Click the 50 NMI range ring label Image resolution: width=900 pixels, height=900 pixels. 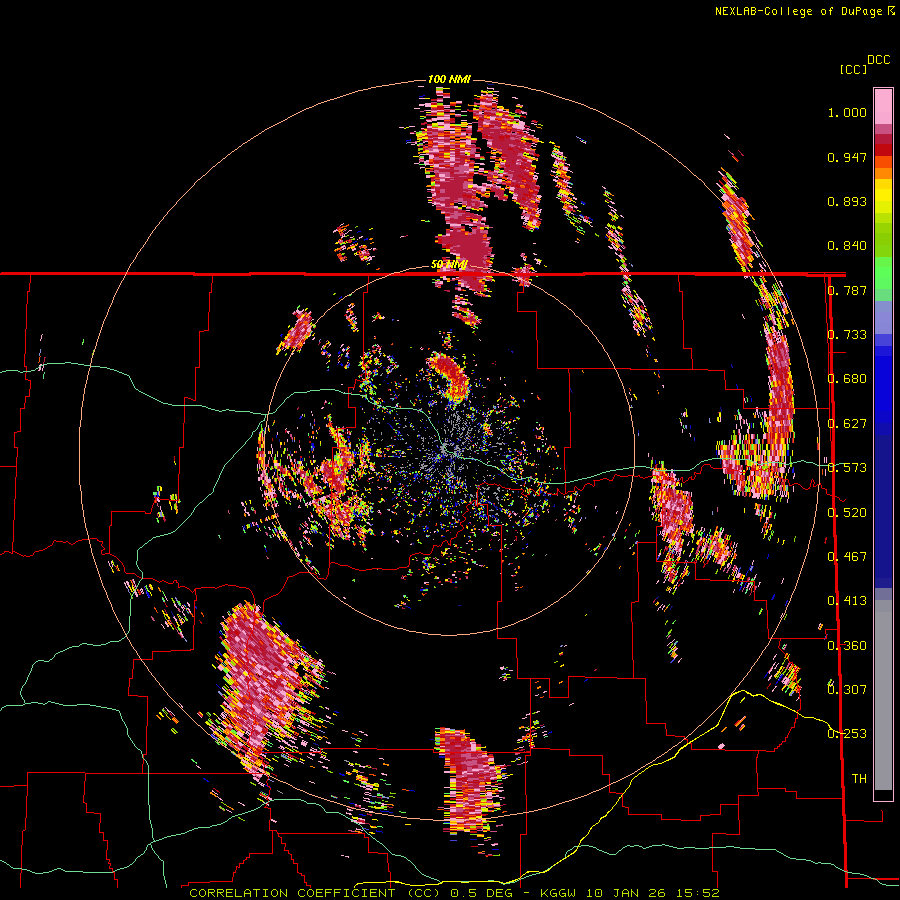coord(449,265)
